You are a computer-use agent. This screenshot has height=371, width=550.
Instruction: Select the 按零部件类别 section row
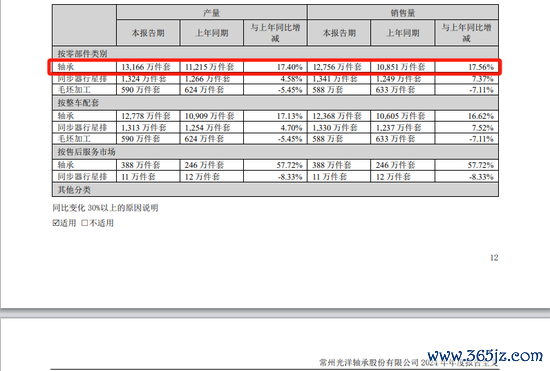275,53
